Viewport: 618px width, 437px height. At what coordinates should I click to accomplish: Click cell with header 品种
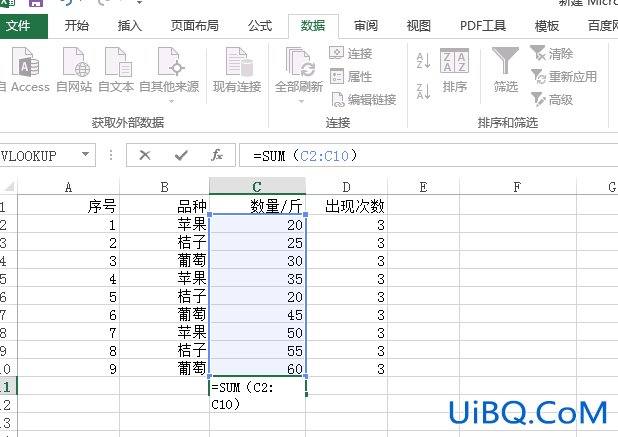[165, 206]
